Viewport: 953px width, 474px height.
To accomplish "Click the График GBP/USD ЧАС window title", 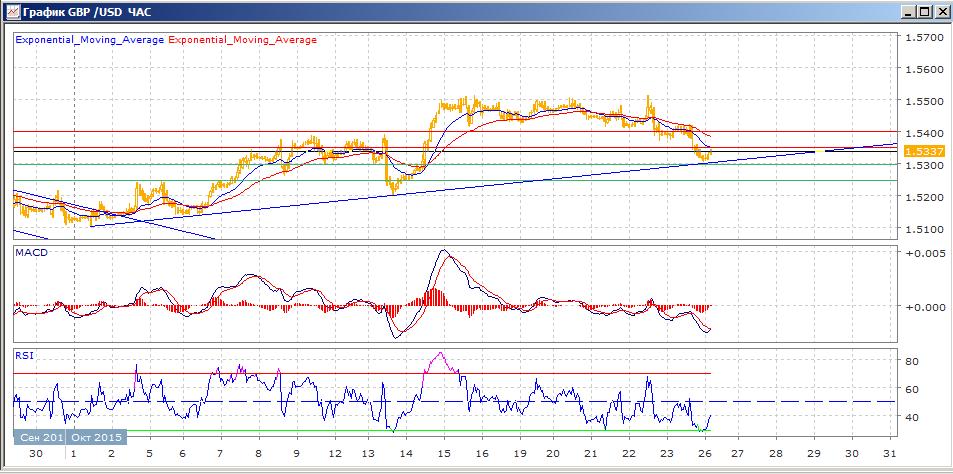I will click(88, 12).
